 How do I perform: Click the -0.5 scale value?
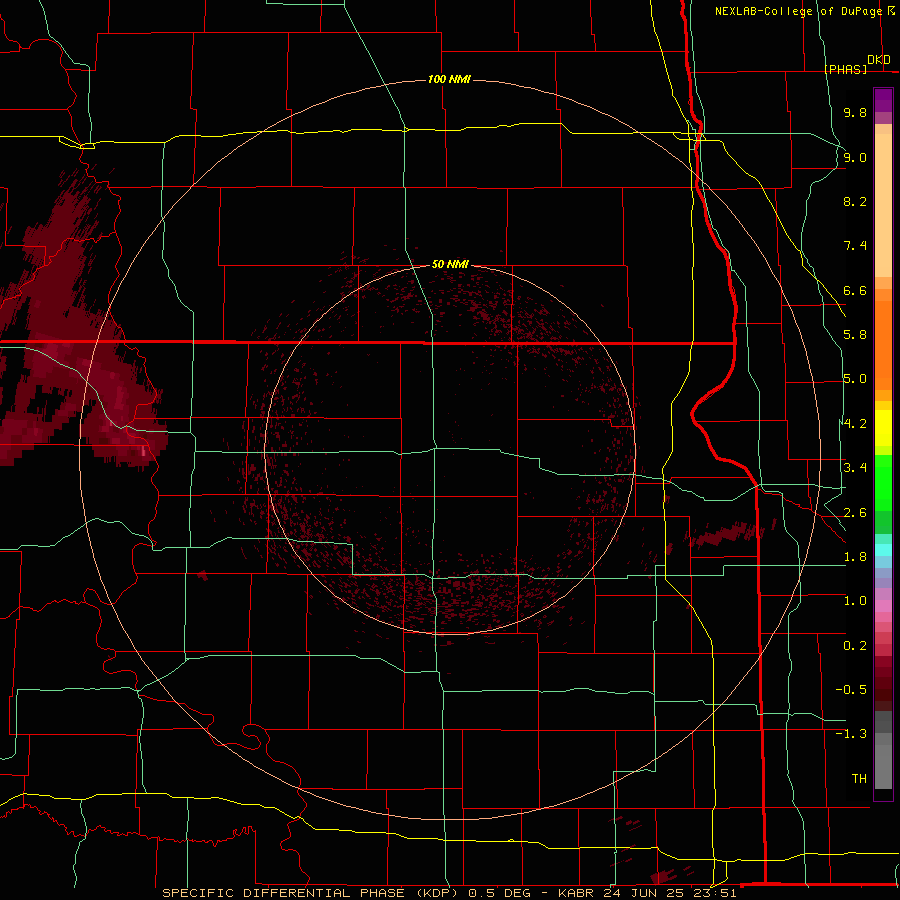(x=851, y=690)
